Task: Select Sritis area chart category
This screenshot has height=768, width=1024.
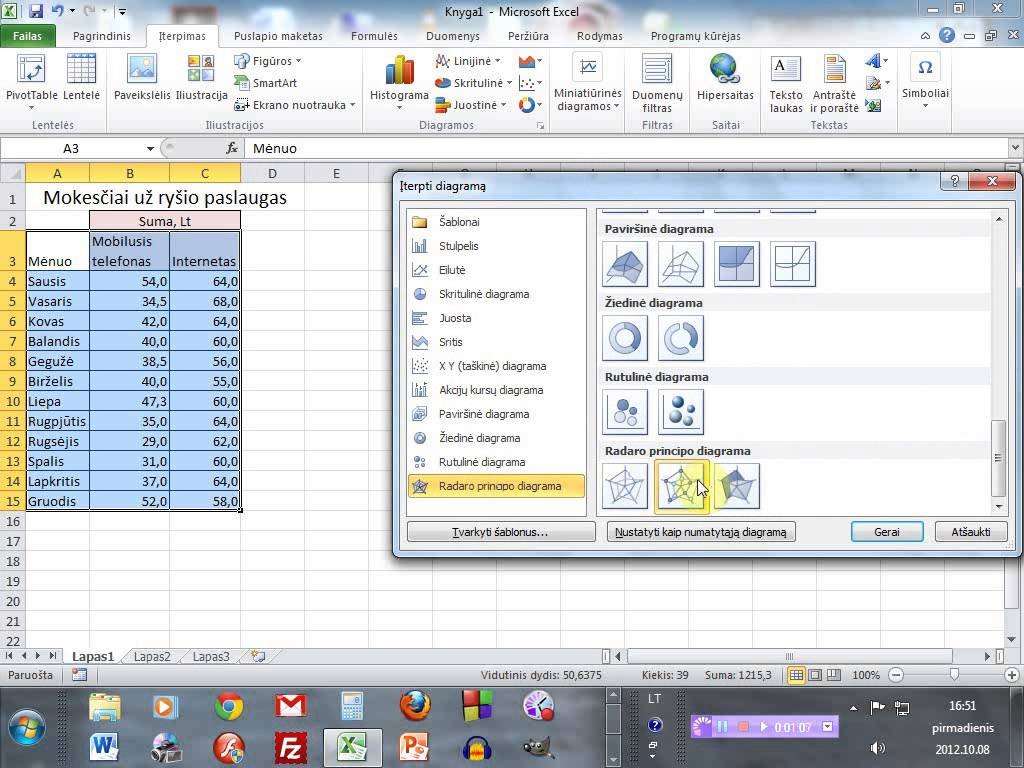Action: (496, 342)
